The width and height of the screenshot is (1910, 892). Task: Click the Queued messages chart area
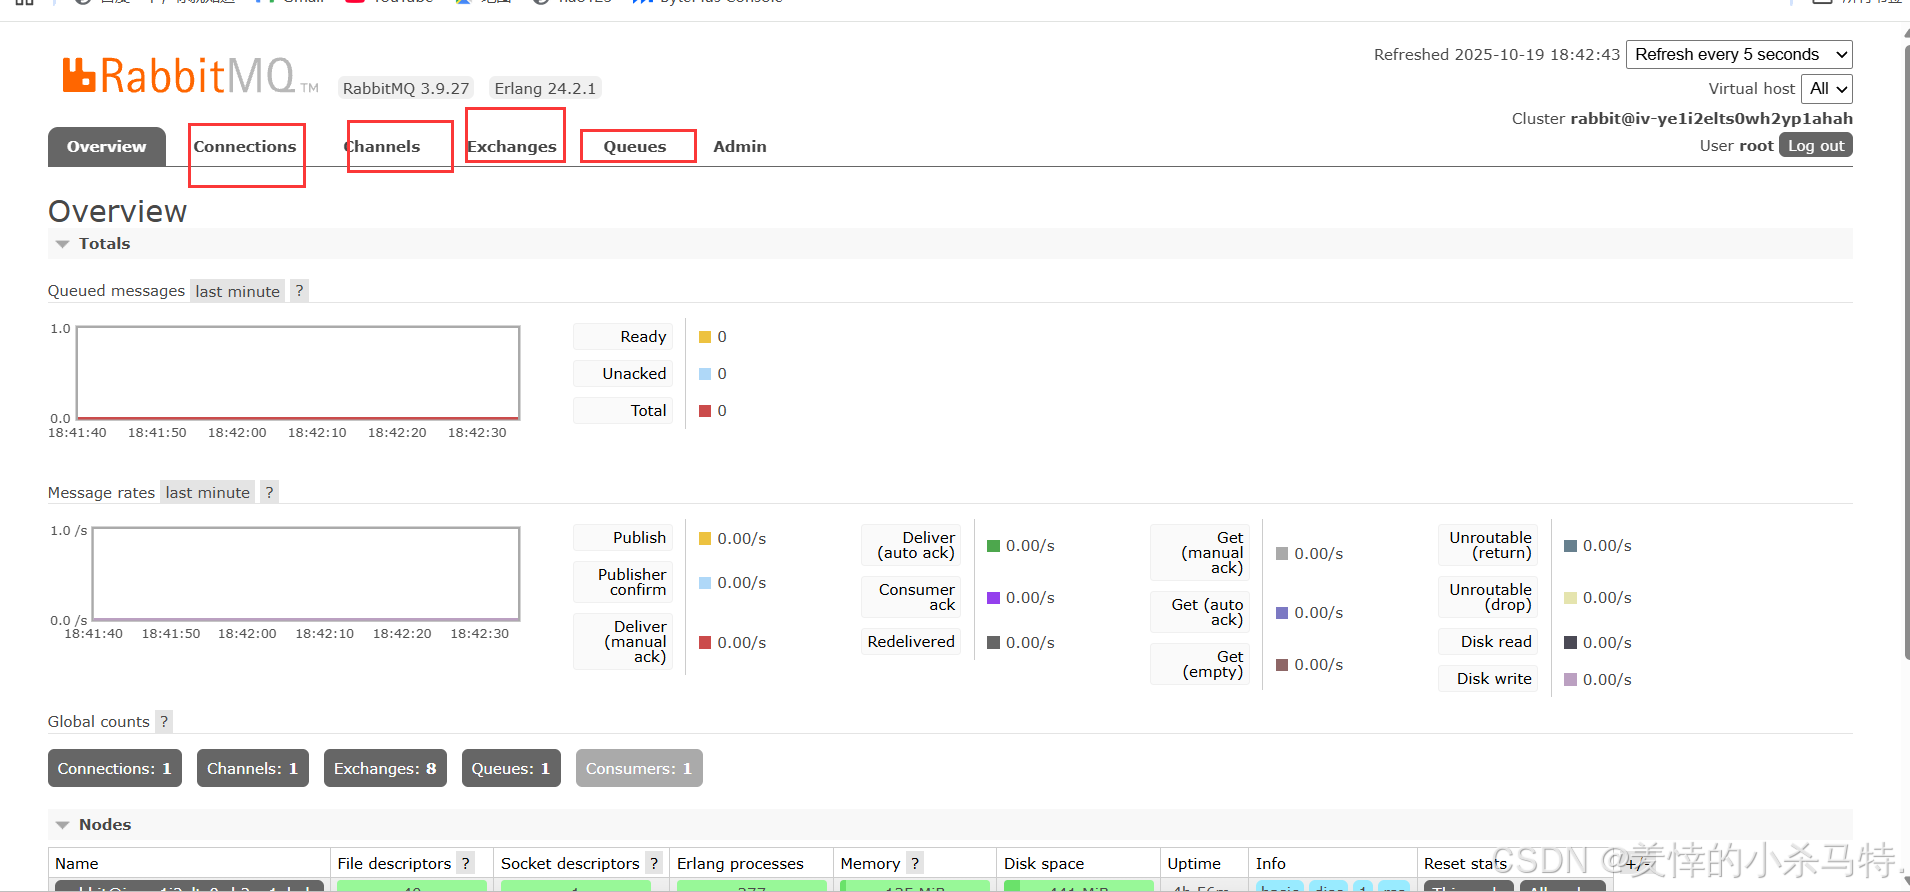(298, 372)
